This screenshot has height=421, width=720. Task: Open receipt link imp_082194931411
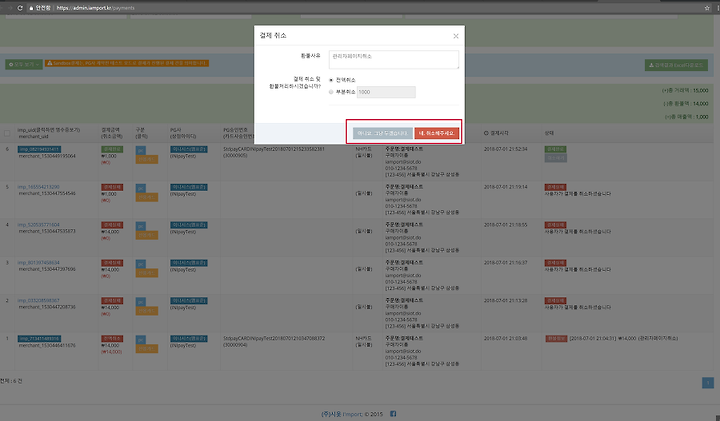[39, 149]
